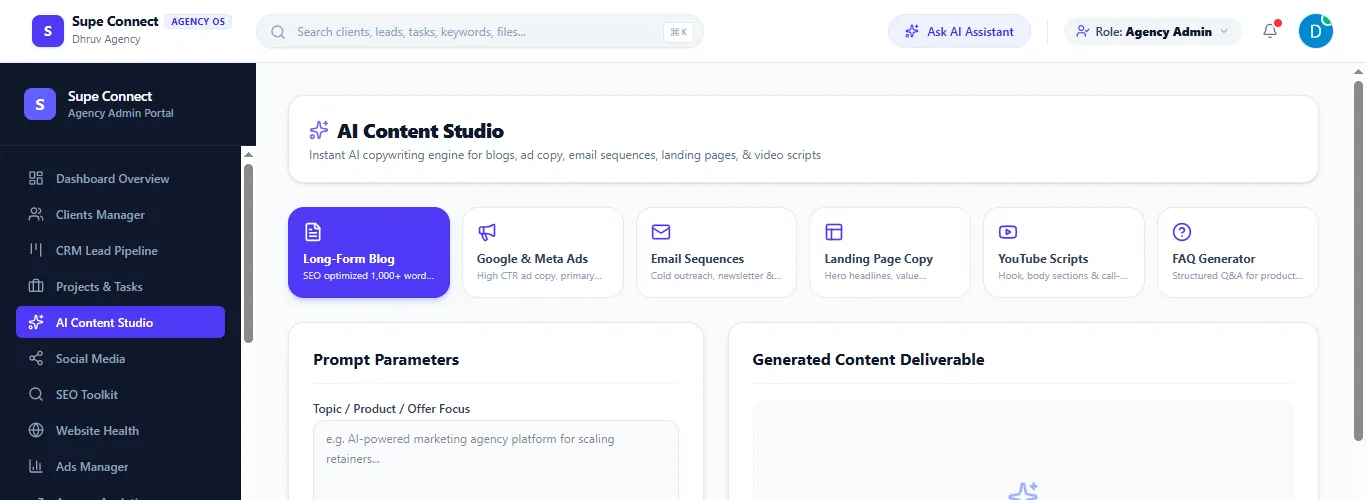Select Email Sequences content type
The image size is (1366, 500).
coord(716,253)
